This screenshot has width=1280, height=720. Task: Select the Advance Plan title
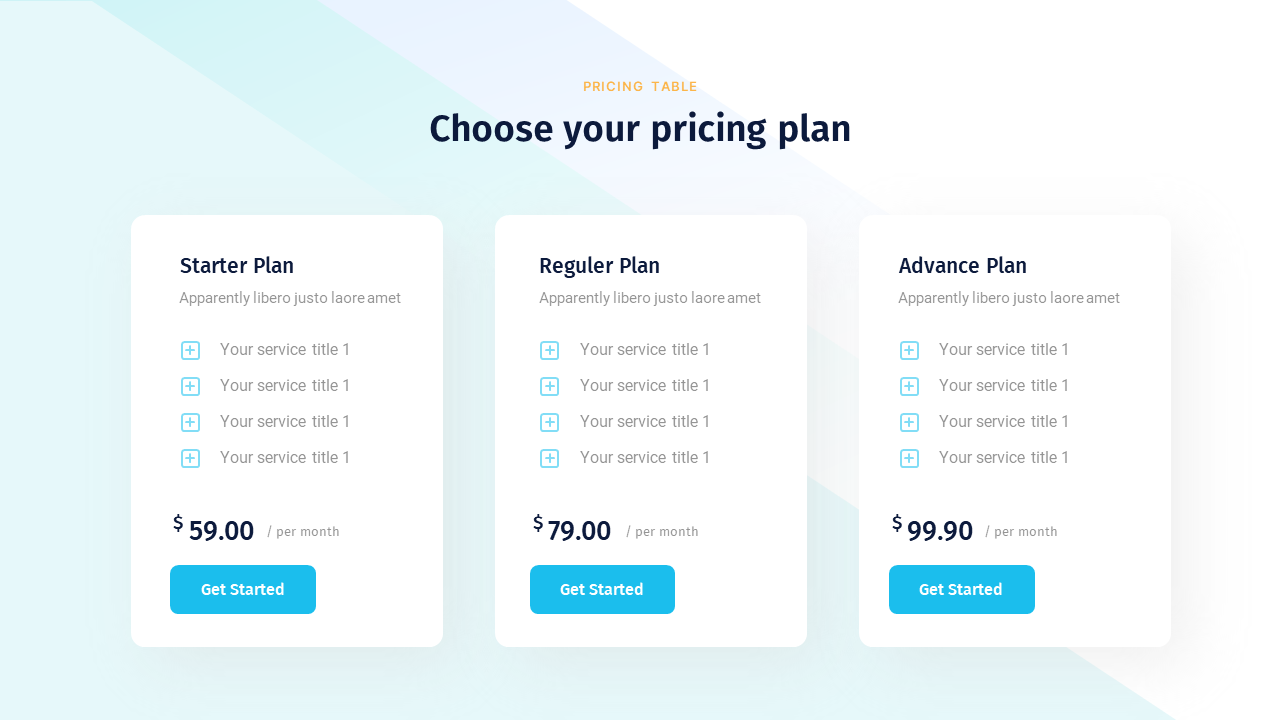point(962,266)
